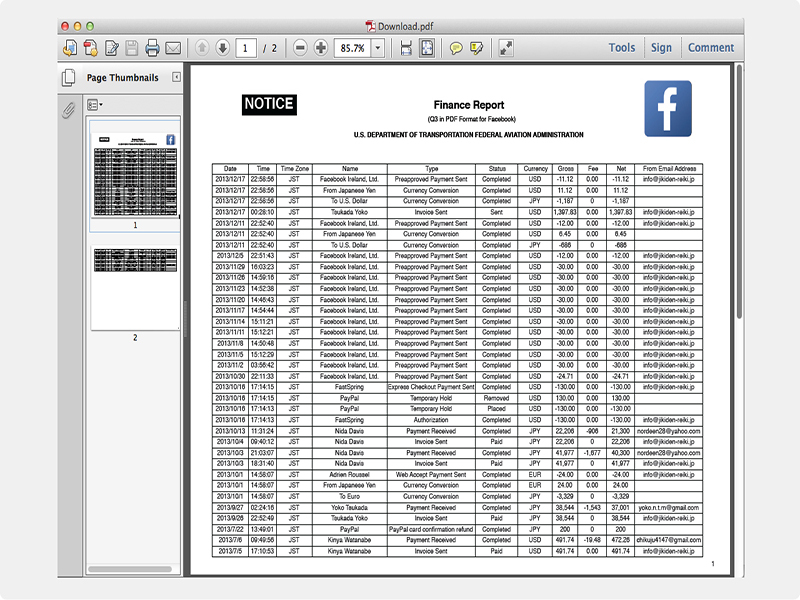Zoom out with the minus button
800x600 pixels.
[x=300, y=48]
